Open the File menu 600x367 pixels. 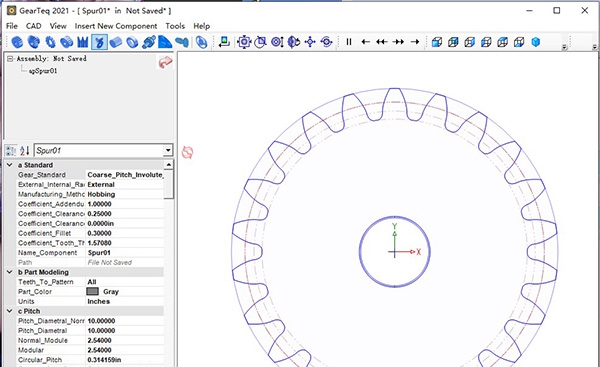12,26
